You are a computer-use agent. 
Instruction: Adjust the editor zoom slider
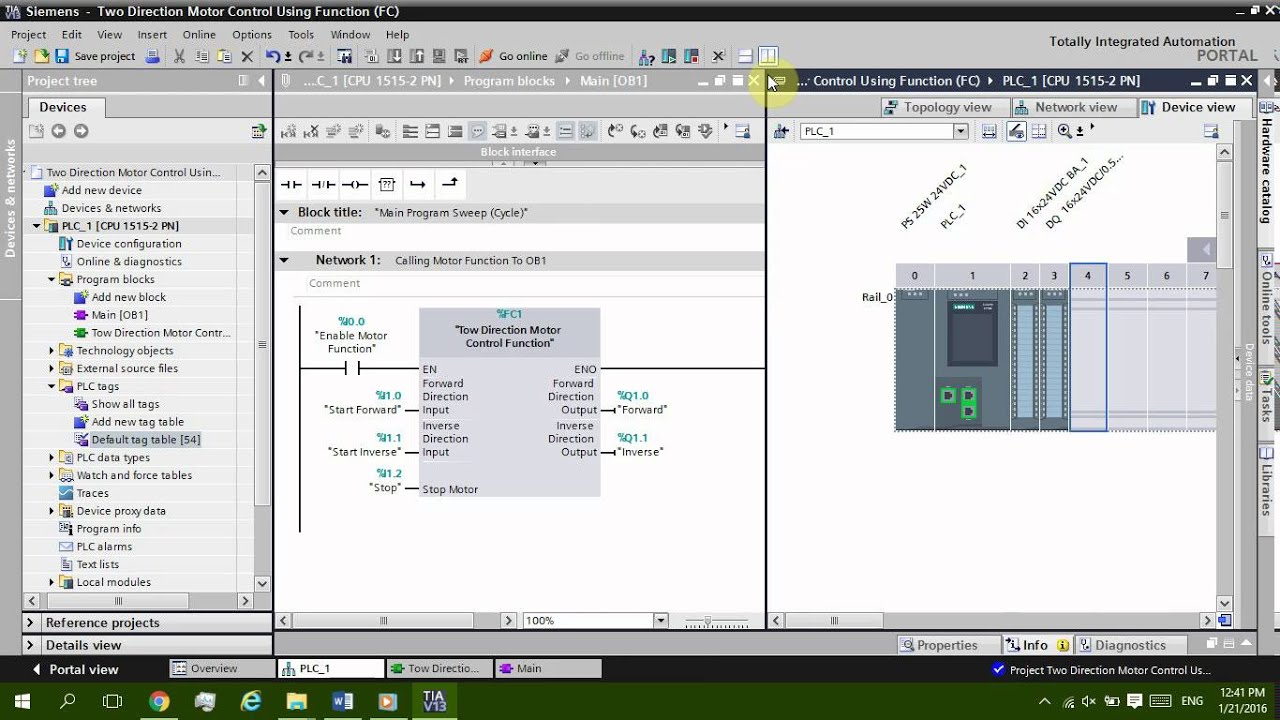[x=708, y=621]
